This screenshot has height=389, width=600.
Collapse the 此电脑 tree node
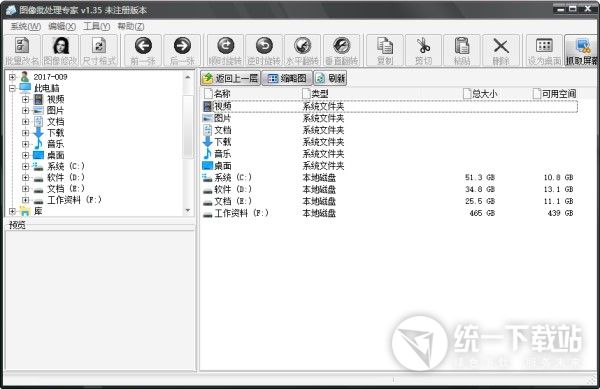tap(12, 88)
